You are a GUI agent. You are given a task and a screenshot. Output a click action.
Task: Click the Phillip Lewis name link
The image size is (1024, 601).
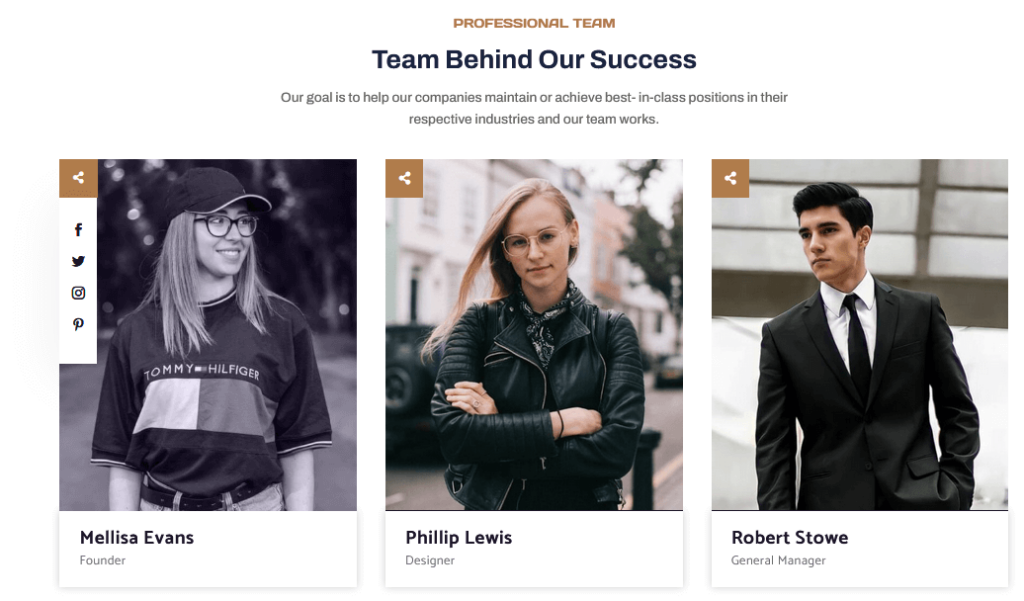coord(458,537)
